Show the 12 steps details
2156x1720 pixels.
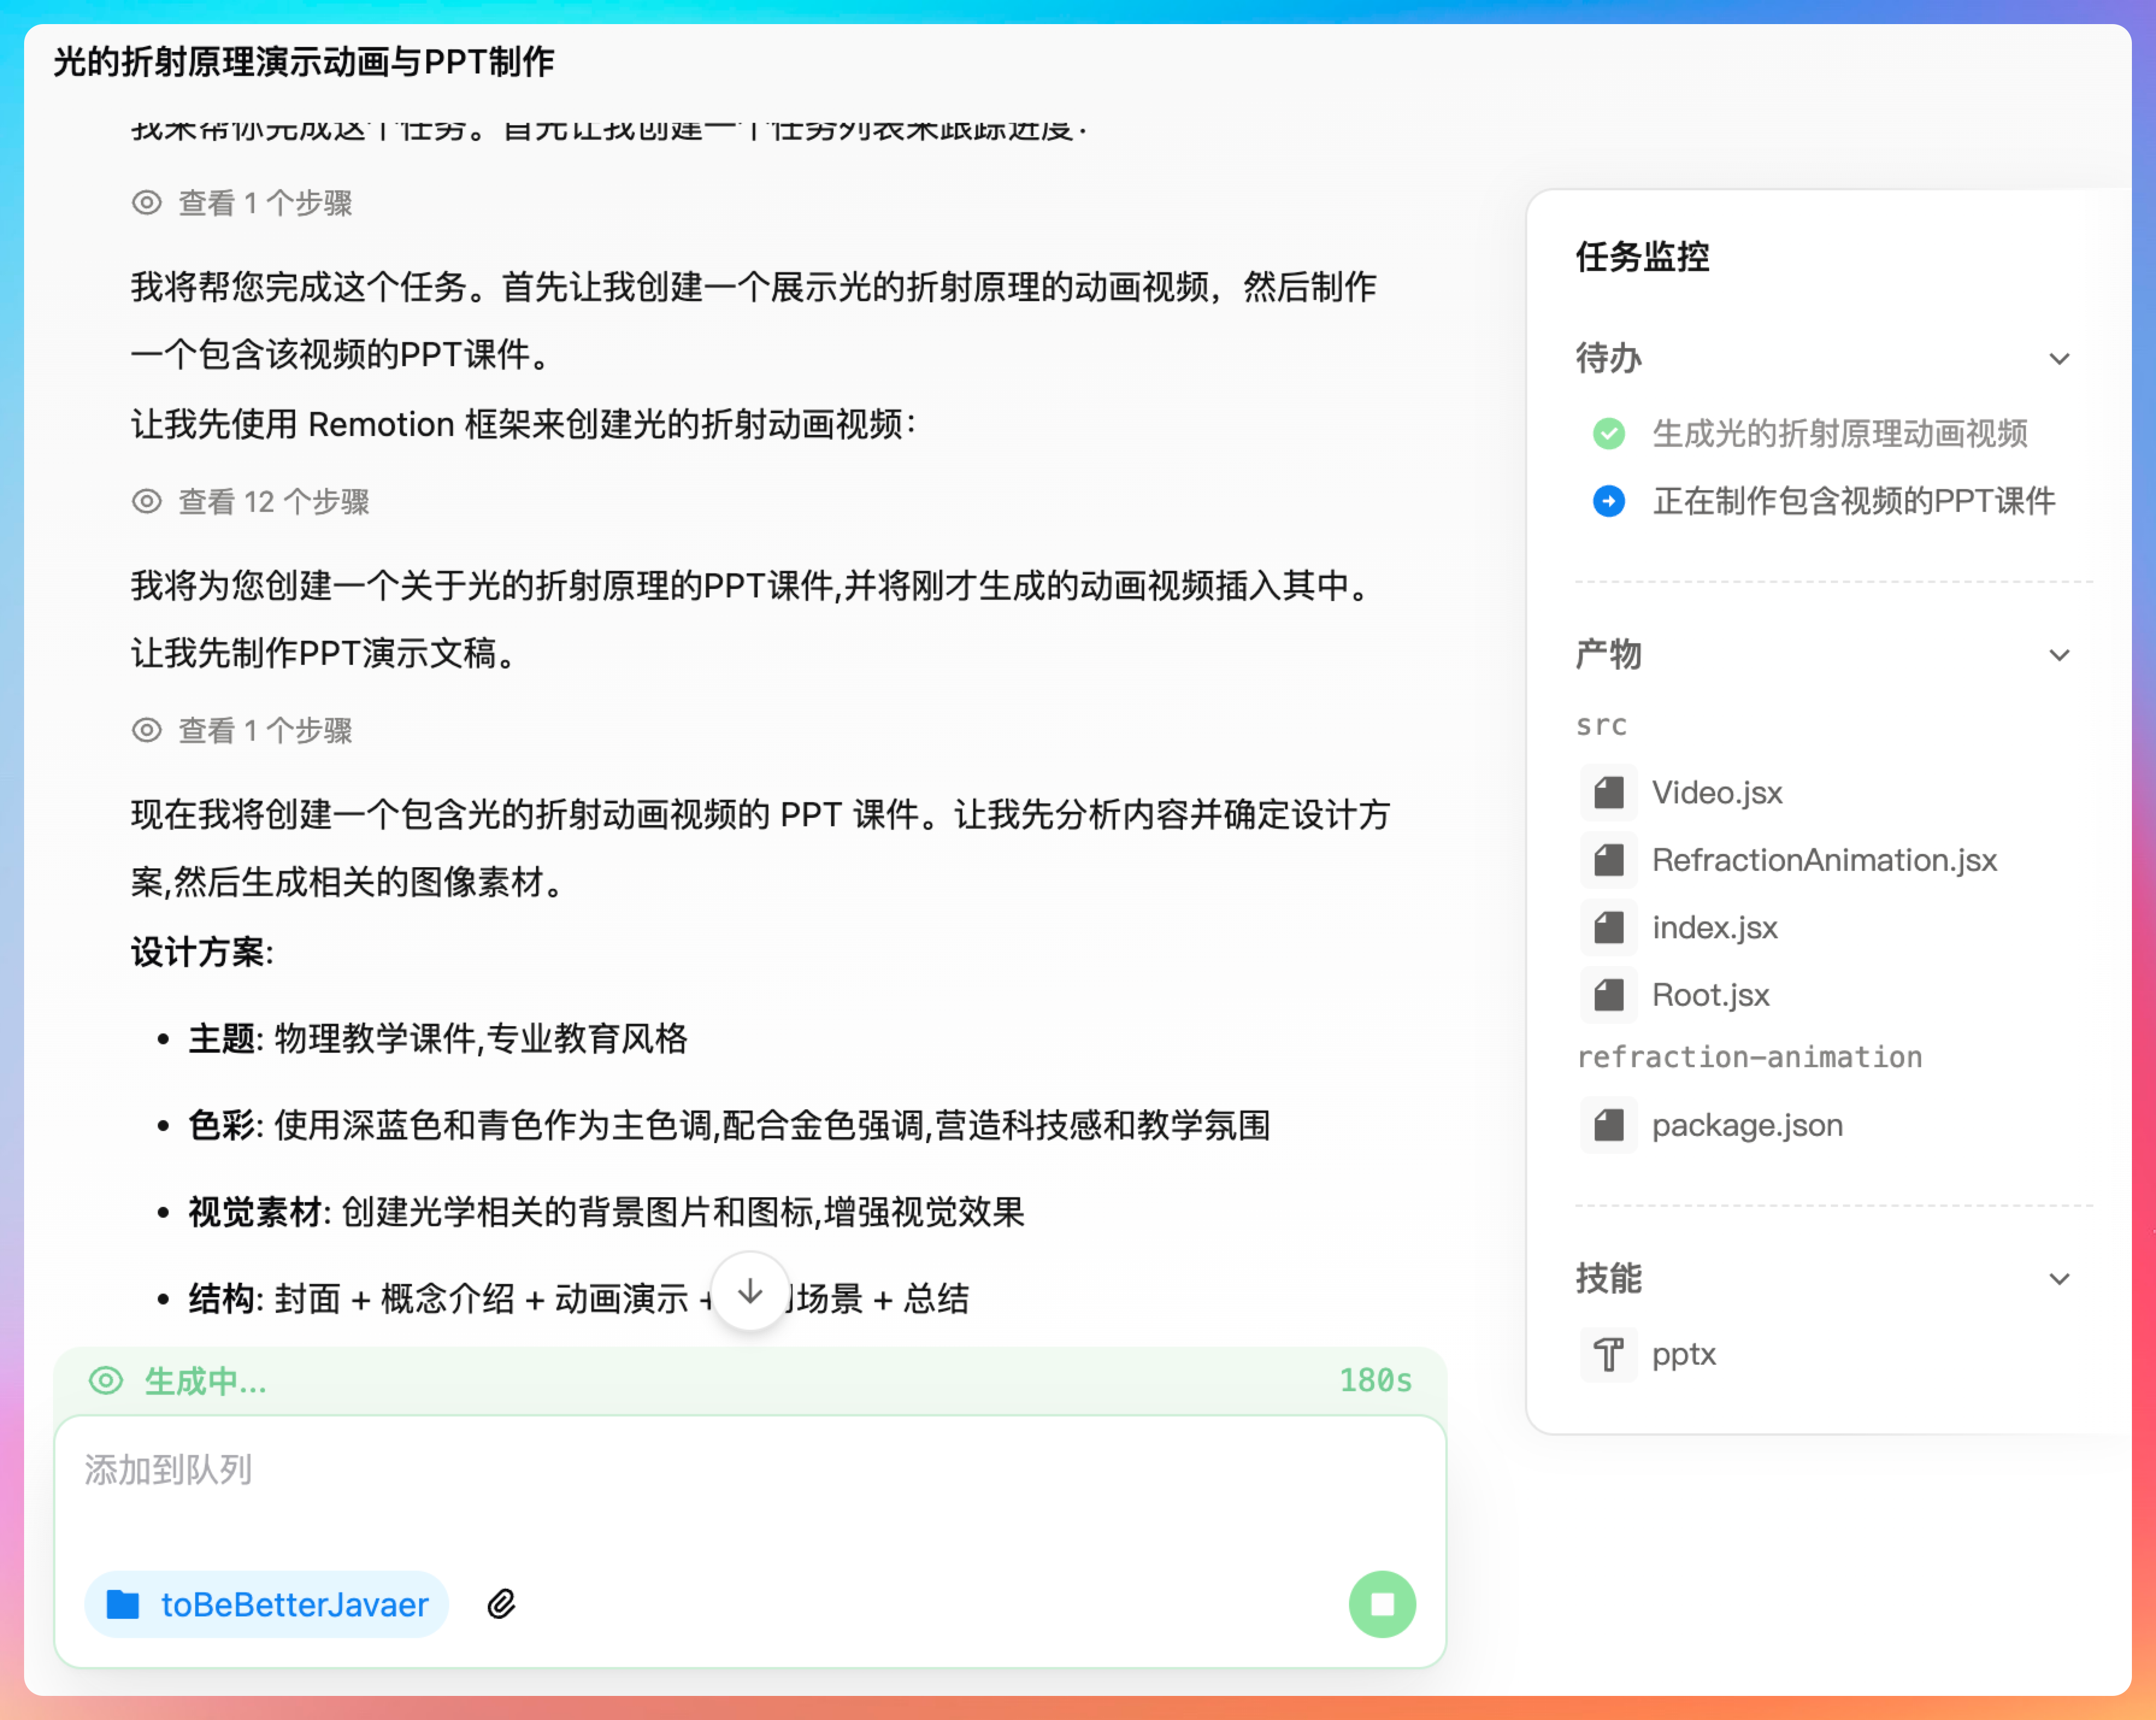click(273, 501)
